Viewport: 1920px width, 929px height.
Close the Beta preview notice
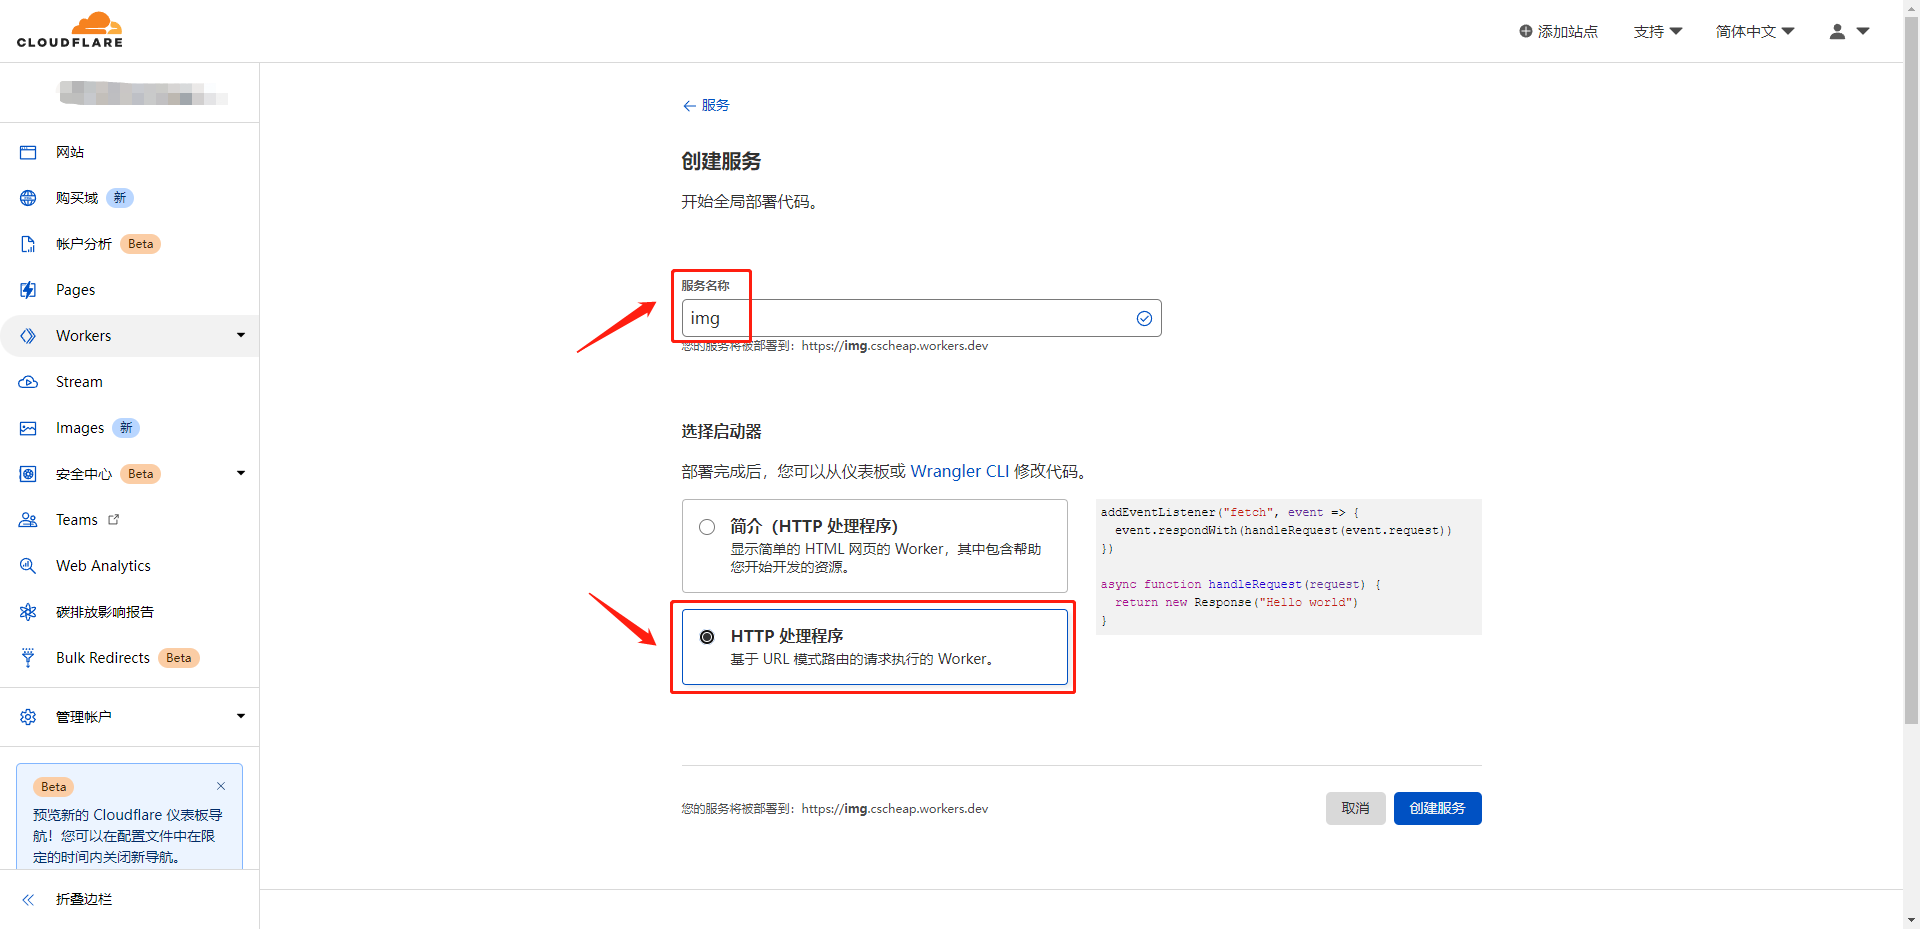pos(221,786)
